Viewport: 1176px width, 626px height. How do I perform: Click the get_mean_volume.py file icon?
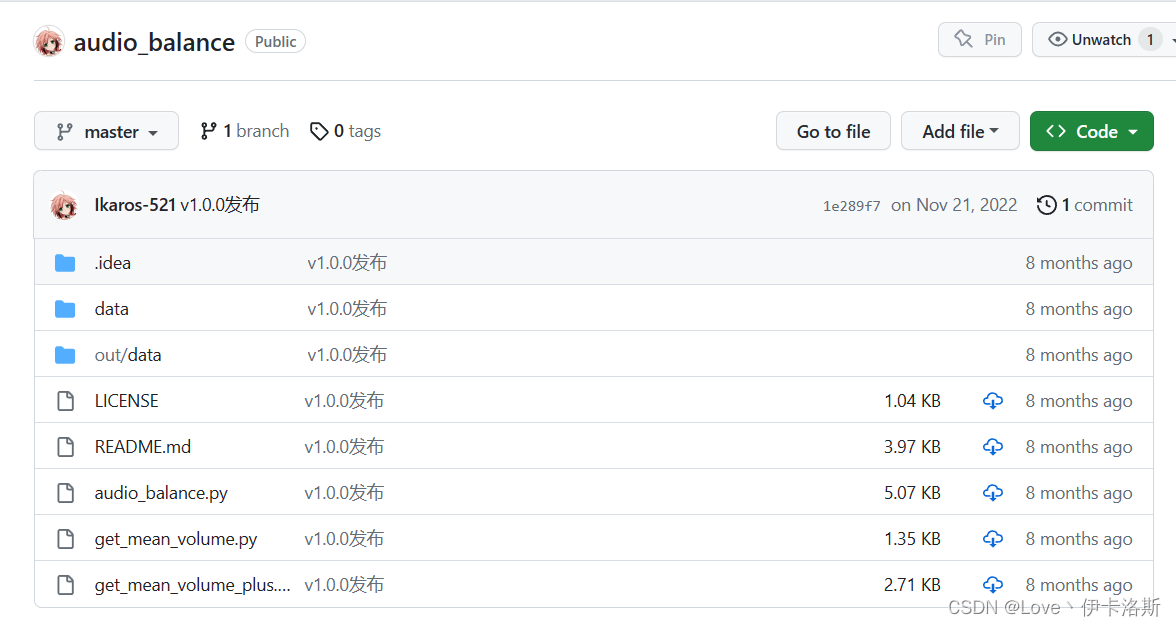(66, 539)
